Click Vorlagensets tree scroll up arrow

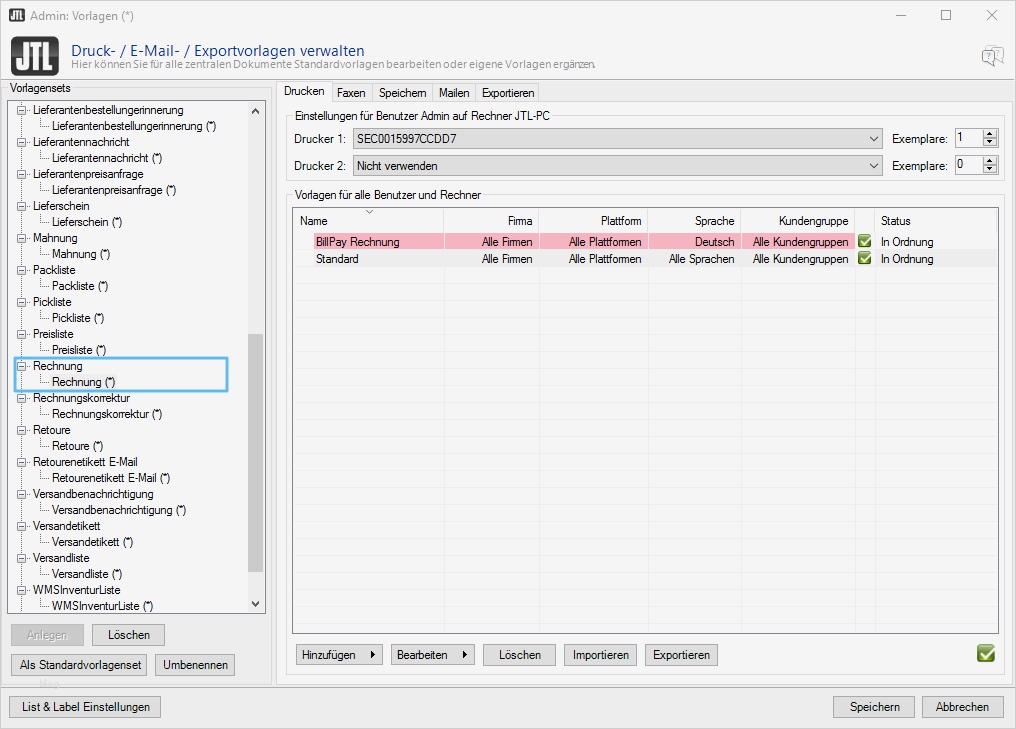point(255,111)
